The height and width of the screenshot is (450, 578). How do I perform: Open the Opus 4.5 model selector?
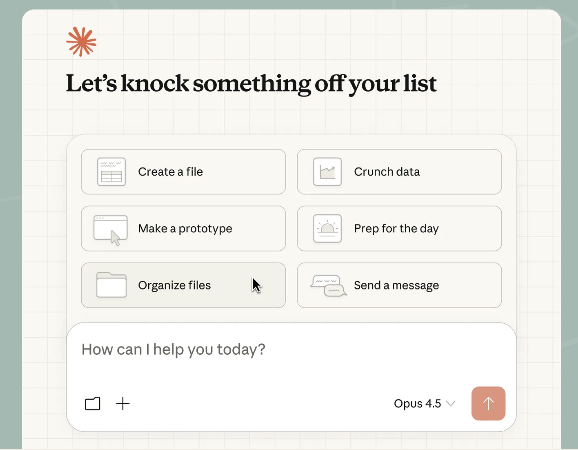[x=424, y=404]
